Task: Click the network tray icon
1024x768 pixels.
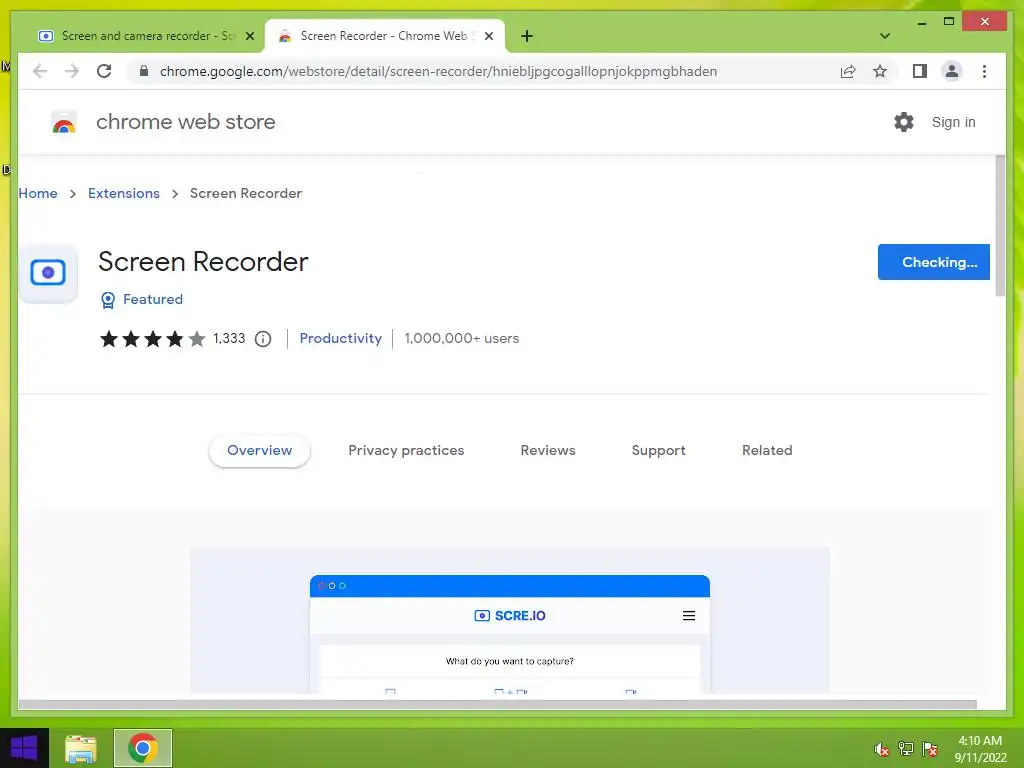Action: (x=906, y=749)
